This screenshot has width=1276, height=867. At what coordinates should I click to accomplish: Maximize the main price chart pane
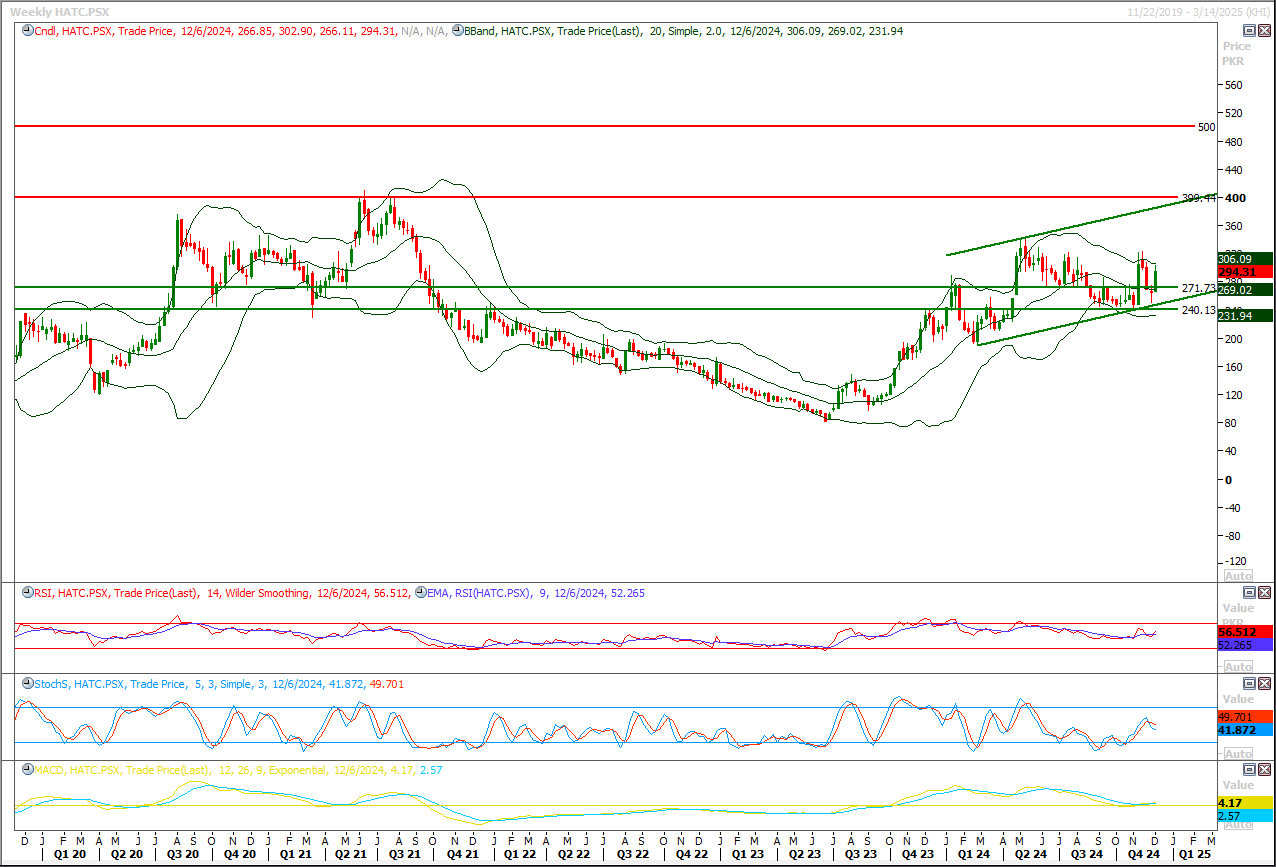click(x=1248, y=31)
